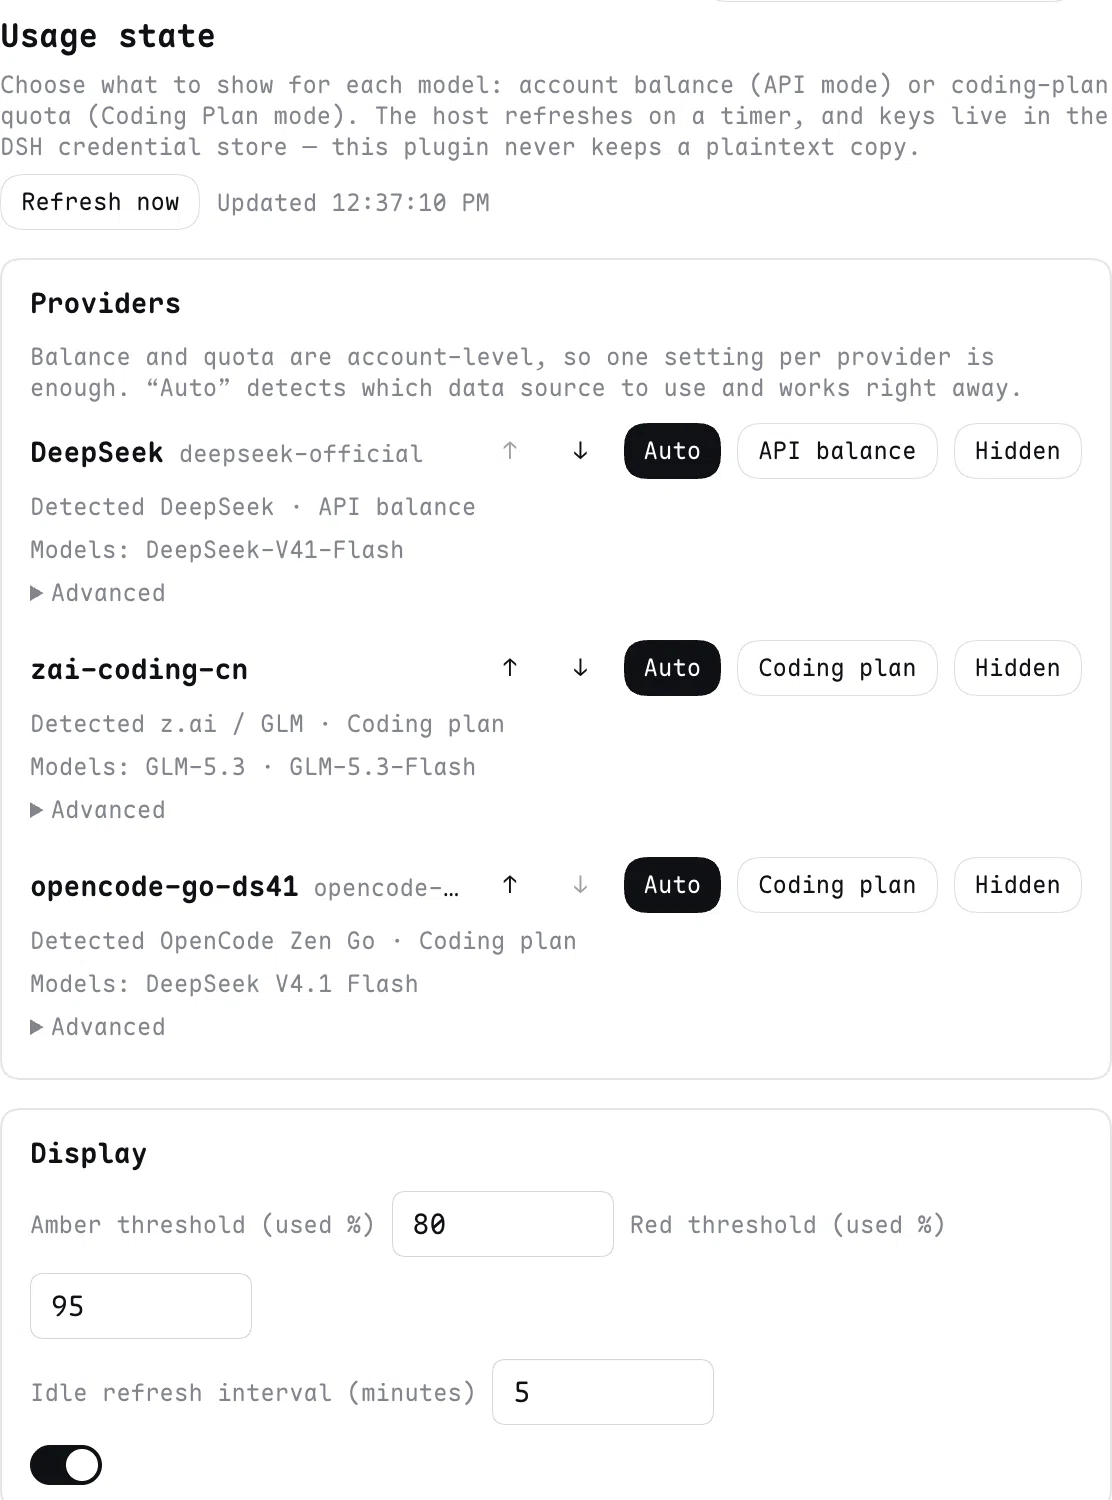Focus the Red threshold field showing 95
Image resolution: width=1112 pixels, height=1500 pixels.
[141, 1306]
